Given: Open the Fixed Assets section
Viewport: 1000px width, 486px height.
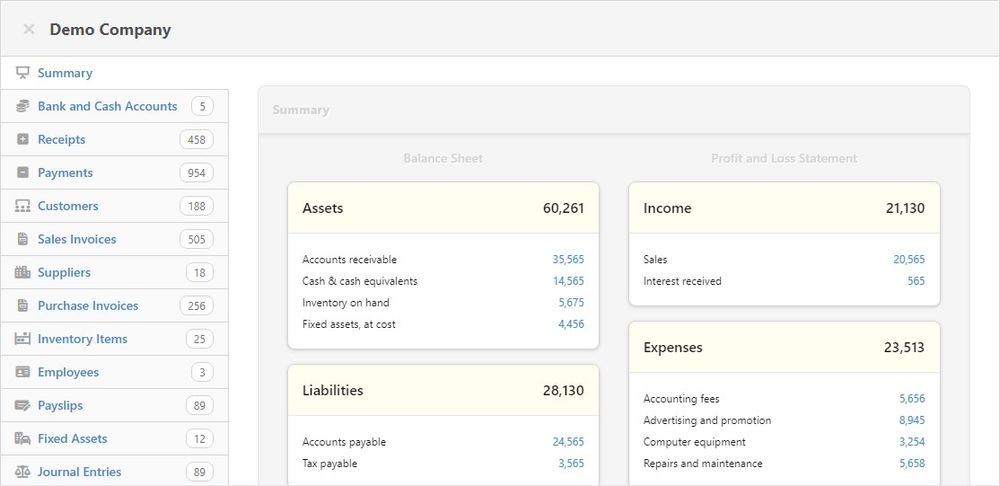Looking at the screenshot, I should pyautogui.click(x=72, y=438).
